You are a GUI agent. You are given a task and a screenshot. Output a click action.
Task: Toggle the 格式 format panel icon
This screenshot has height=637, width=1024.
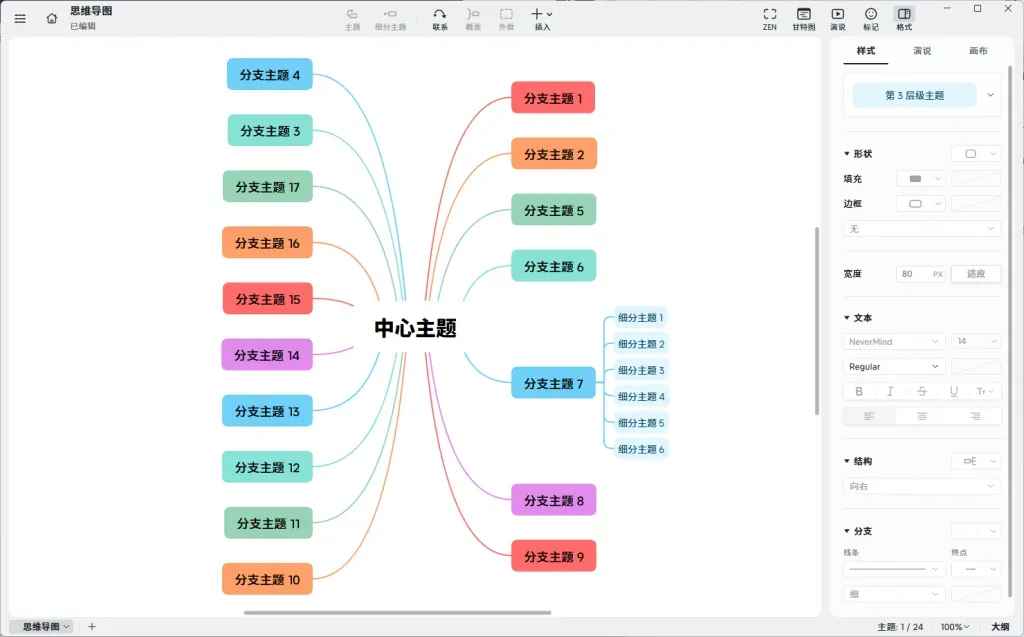[x=904, y=14]
